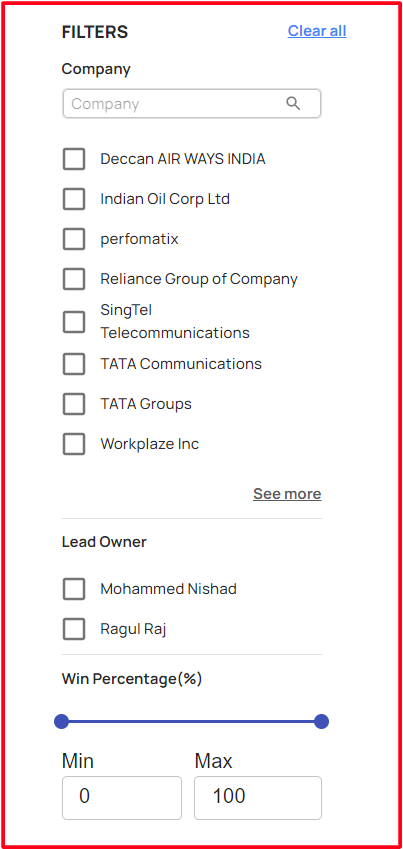
Task: Select the Workplaze Inc checkbox
Action: pos(74,444)
